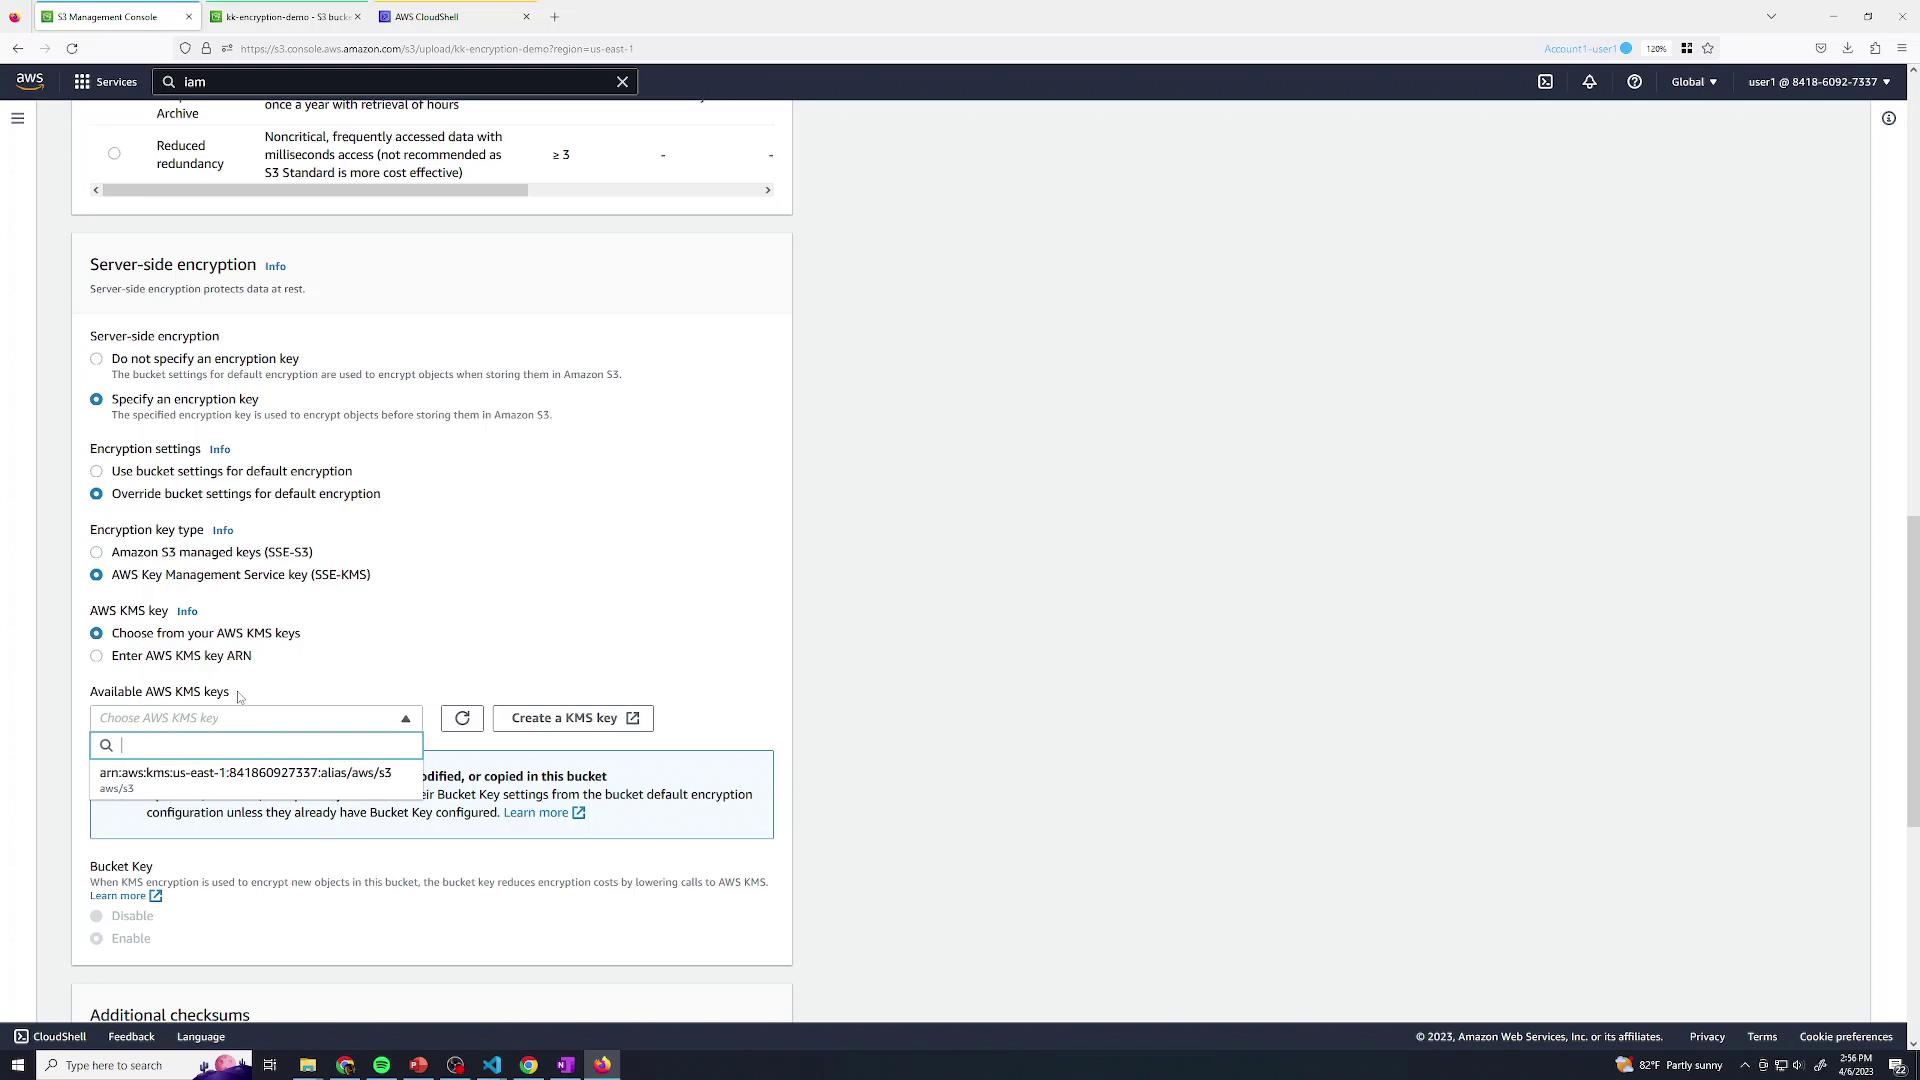1920x1080 pixels.
Task: Launch Spotify from the taskbar
Action: click(382, 1065)
